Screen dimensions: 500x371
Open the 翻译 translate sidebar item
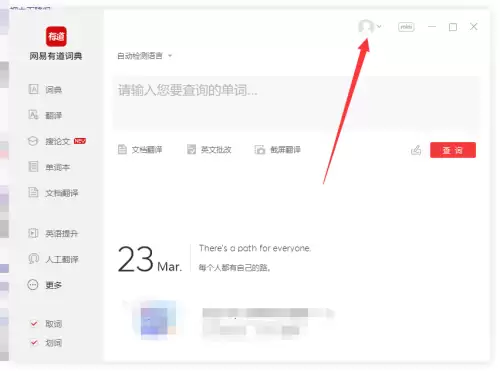click(45, 115)
